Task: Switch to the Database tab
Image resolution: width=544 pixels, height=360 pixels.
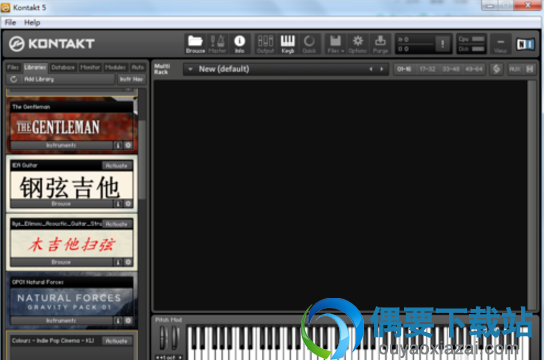Action: [63, 67]
